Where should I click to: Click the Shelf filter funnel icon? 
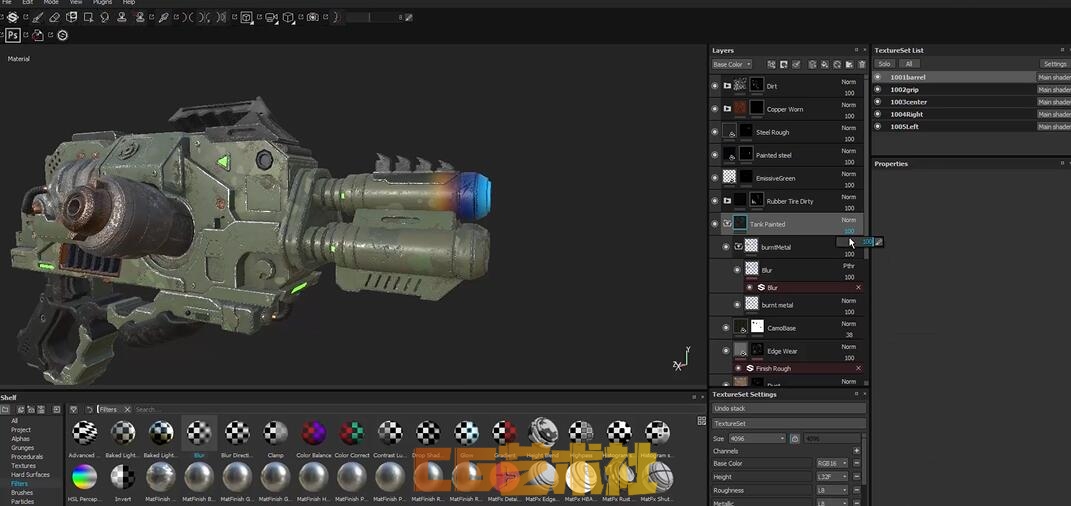pyautogui.click(x=74, y=410)
